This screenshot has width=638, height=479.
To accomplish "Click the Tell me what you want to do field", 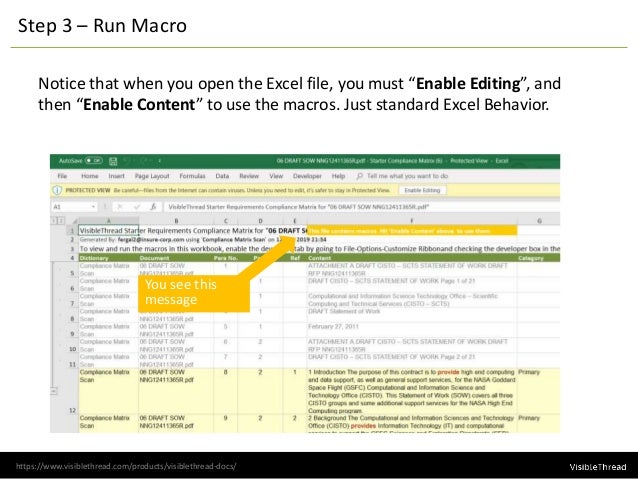I will (407, 176).
